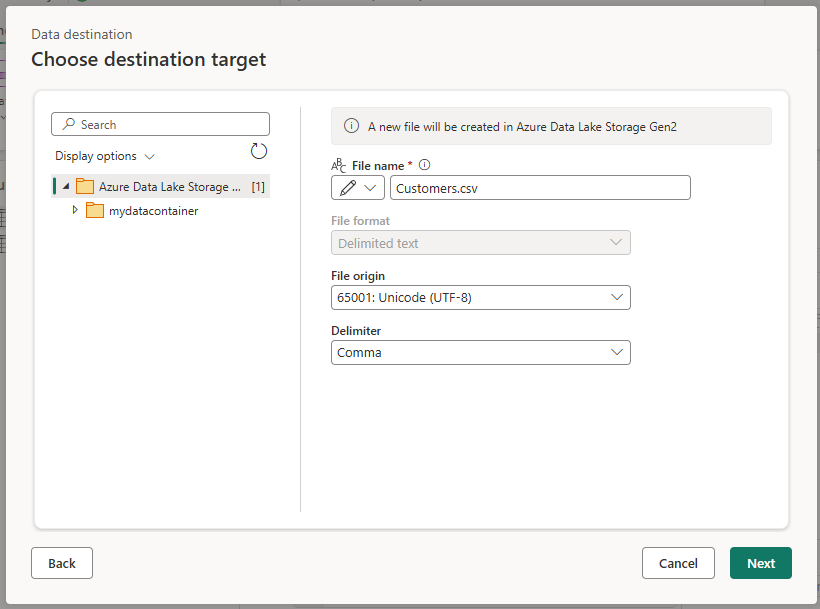Open the File origin dropdown
820x609 pixels.
(x=481, y=297)
